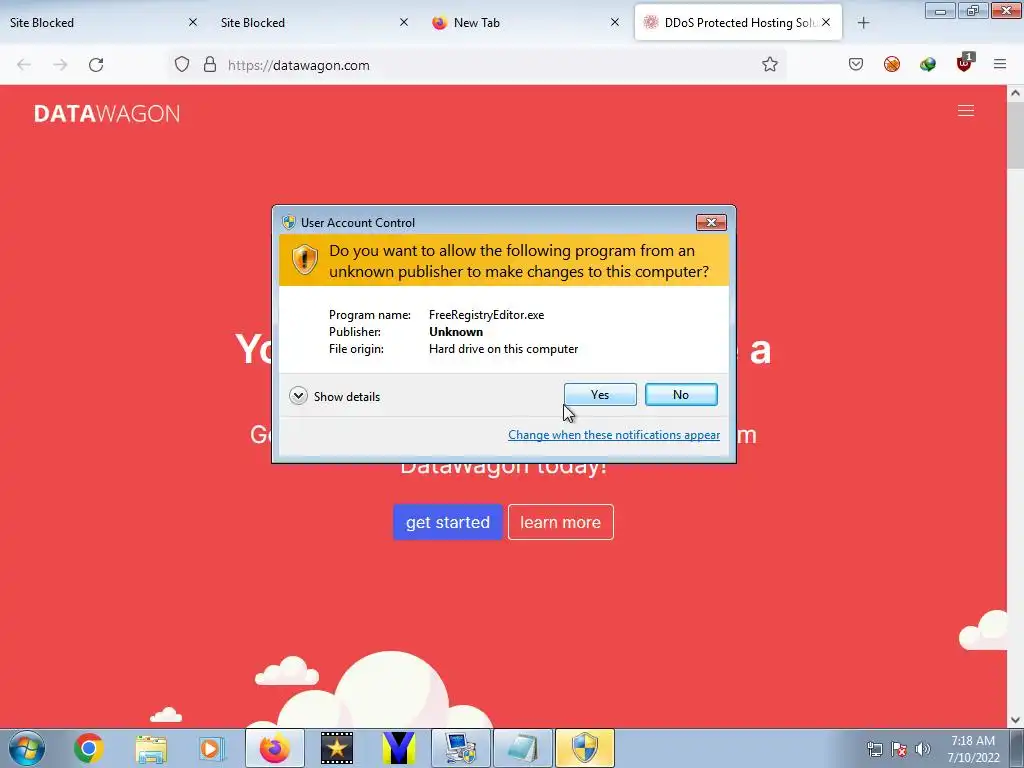Open the orange crossed-circle extension icon
This screenshot has width=1024, height=768.
(891, 65)
